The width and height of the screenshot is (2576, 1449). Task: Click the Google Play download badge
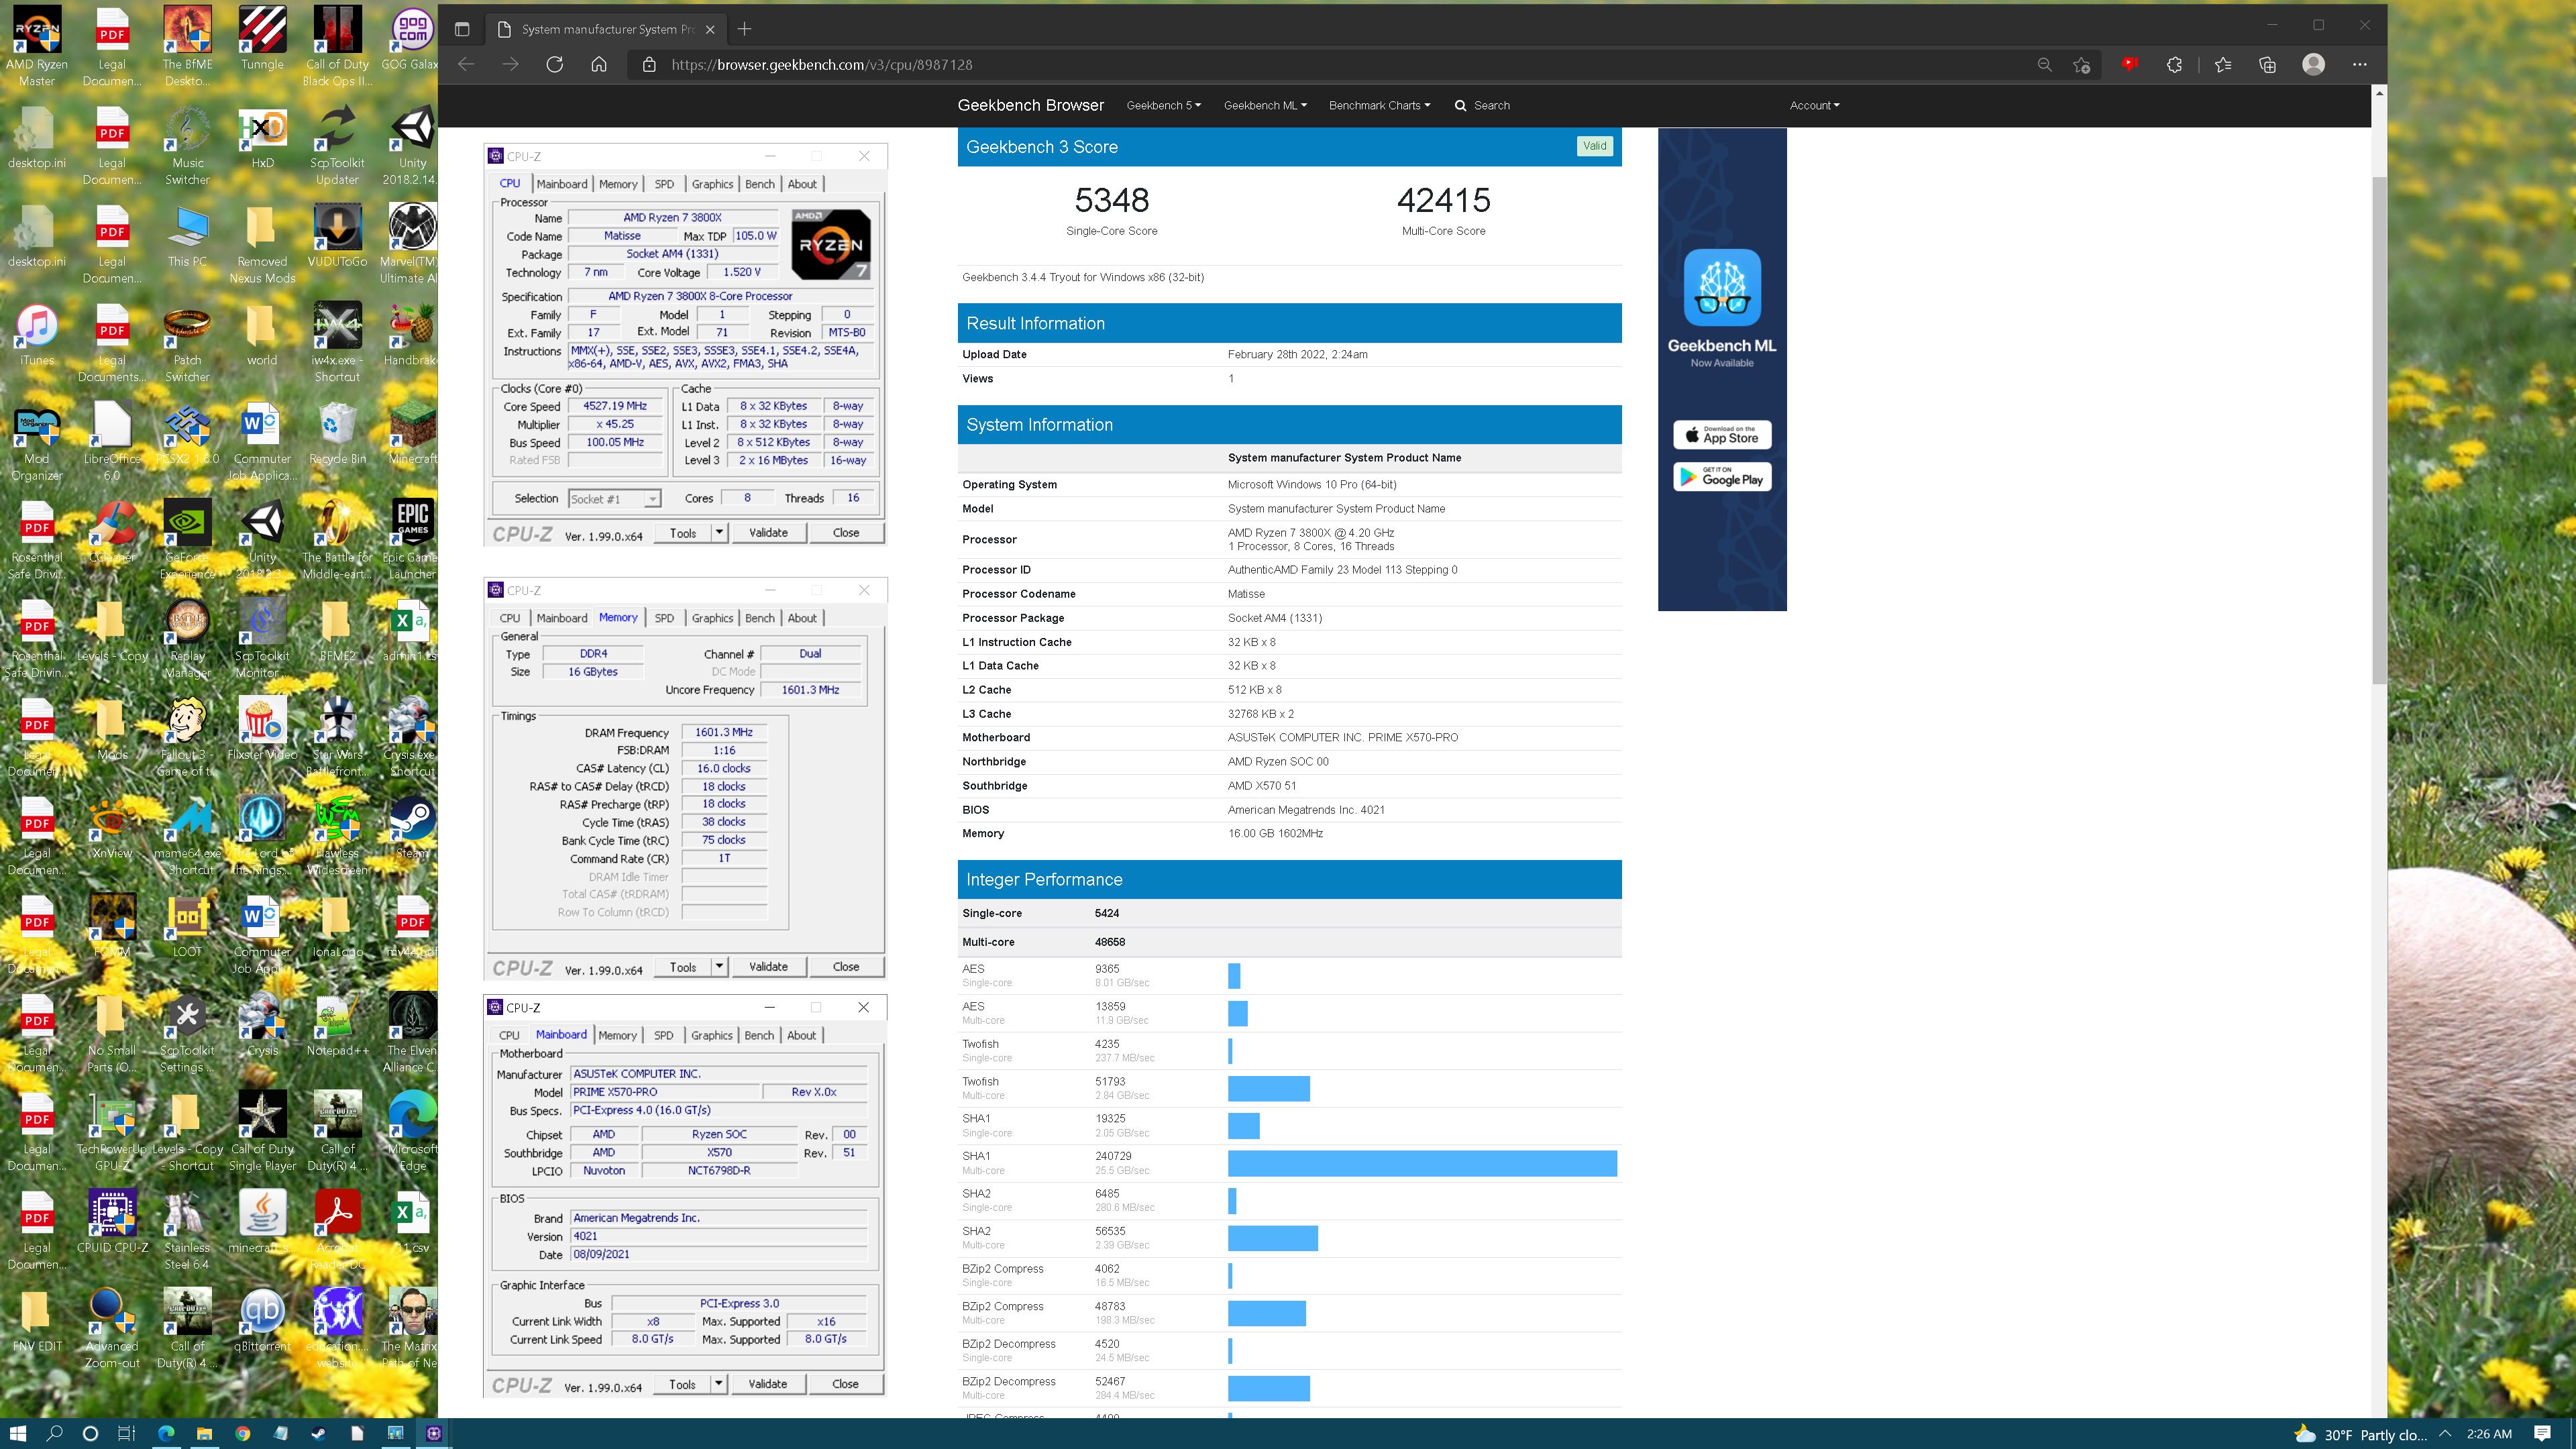coord(1722,477)
